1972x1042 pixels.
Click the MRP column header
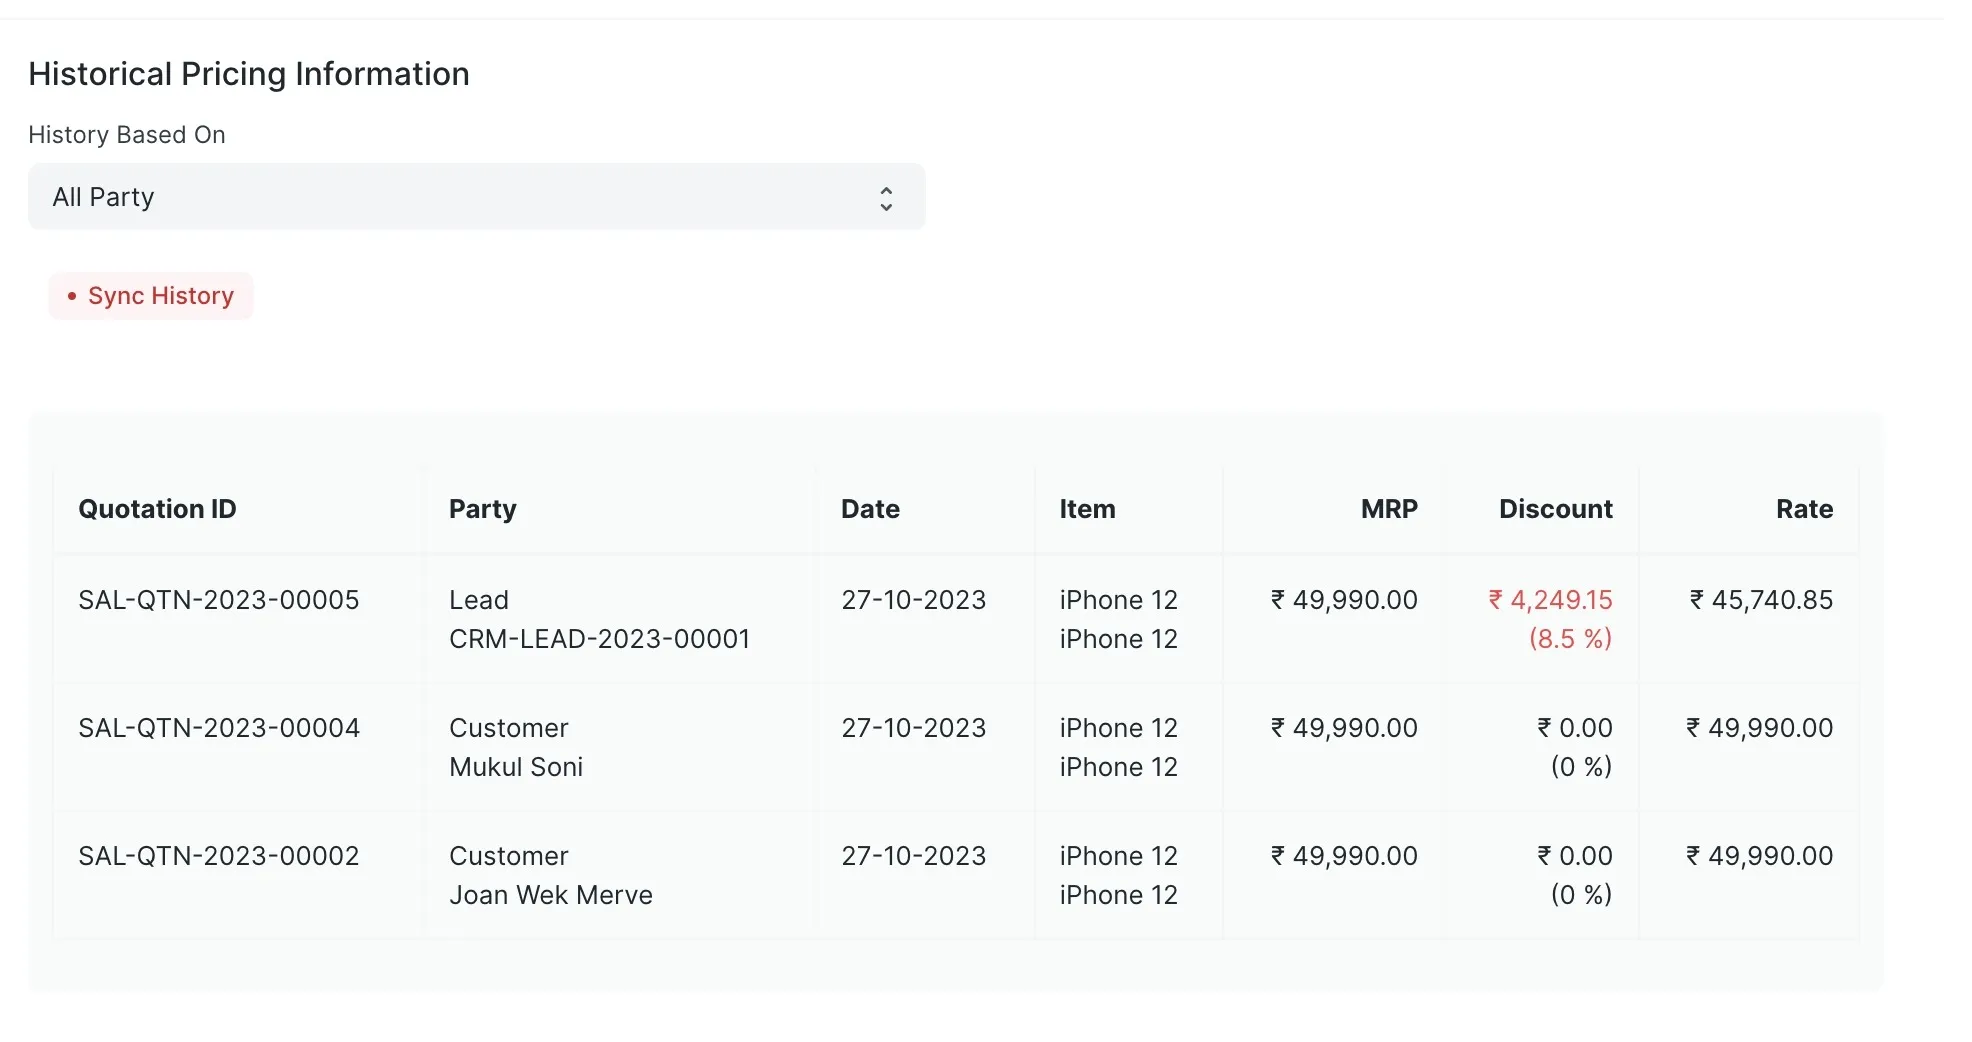[x=1389, y=509]
